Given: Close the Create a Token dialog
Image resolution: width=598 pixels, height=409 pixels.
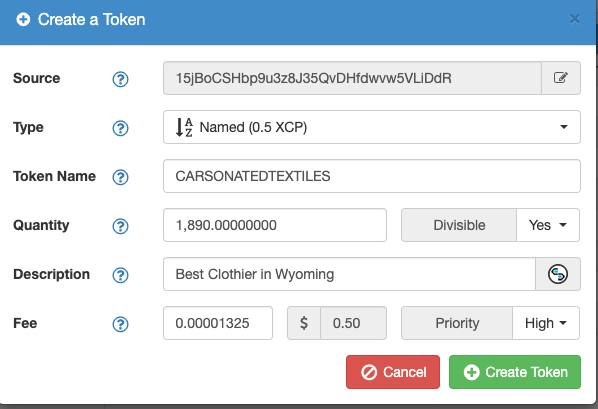Looking at the screenshot, I should 574,18.
